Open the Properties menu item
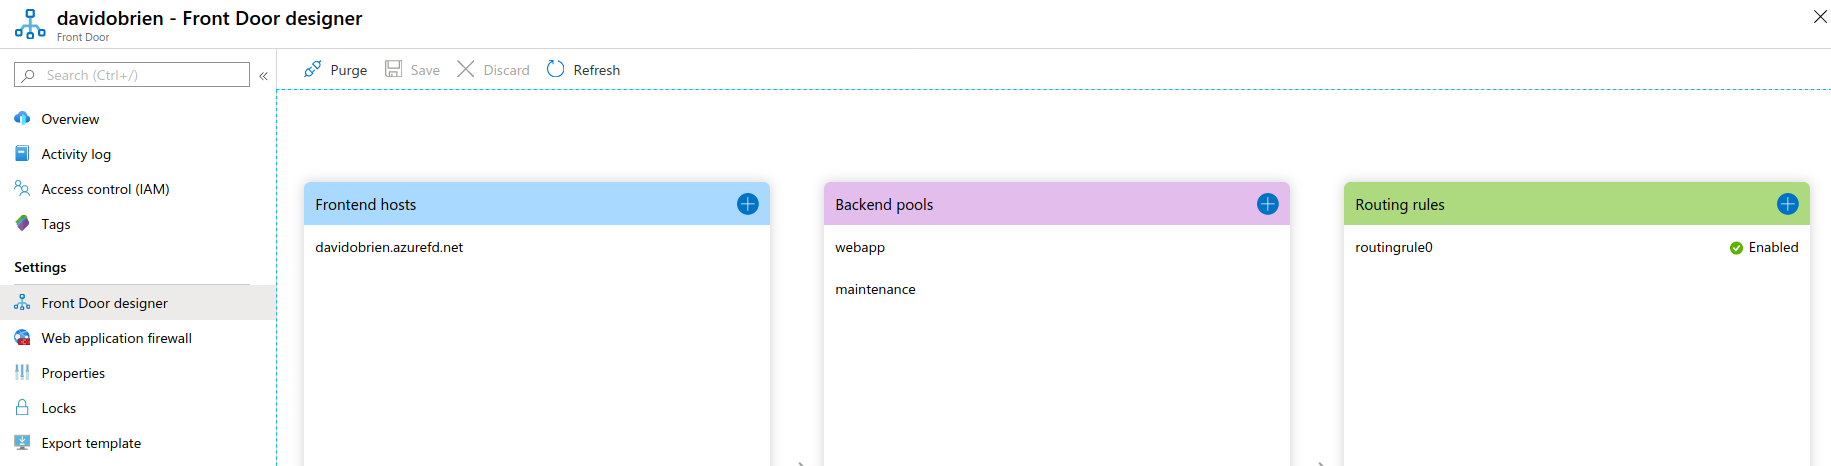Image resolution: width=1831 pixels, height=466 pixels. 138,373
